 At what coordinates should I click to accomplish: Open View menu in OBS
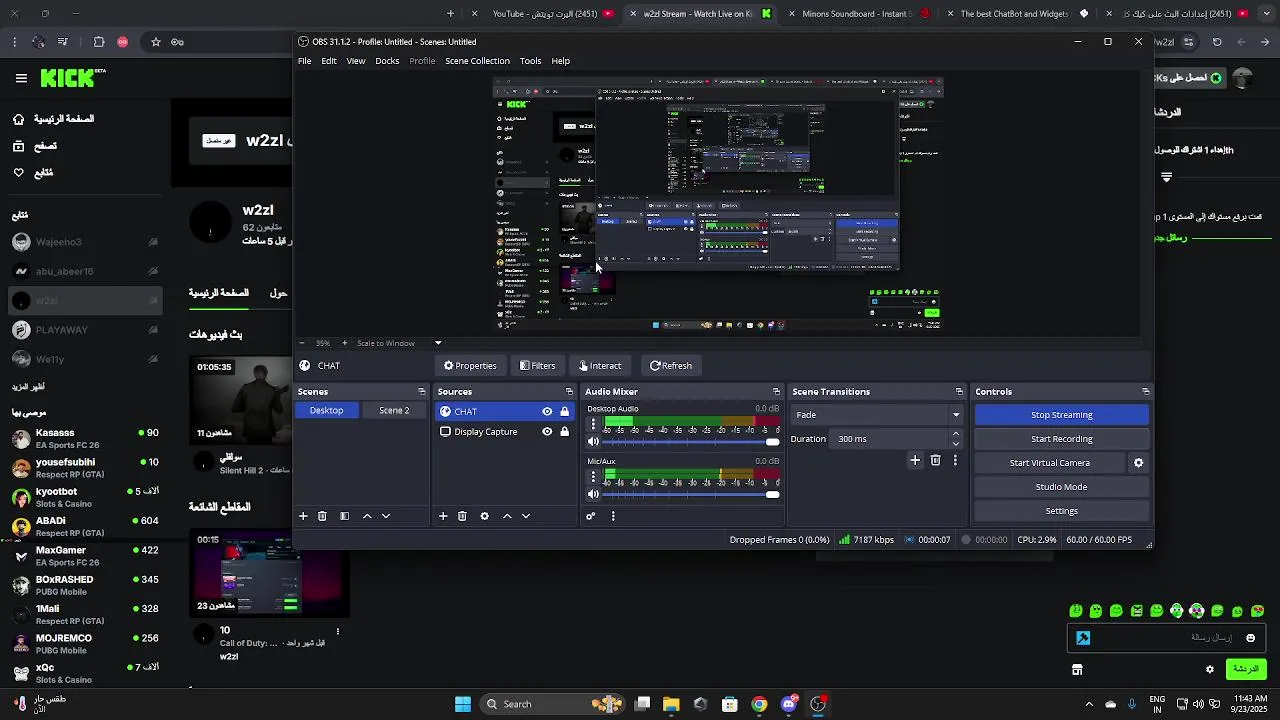tap(356, 61)
